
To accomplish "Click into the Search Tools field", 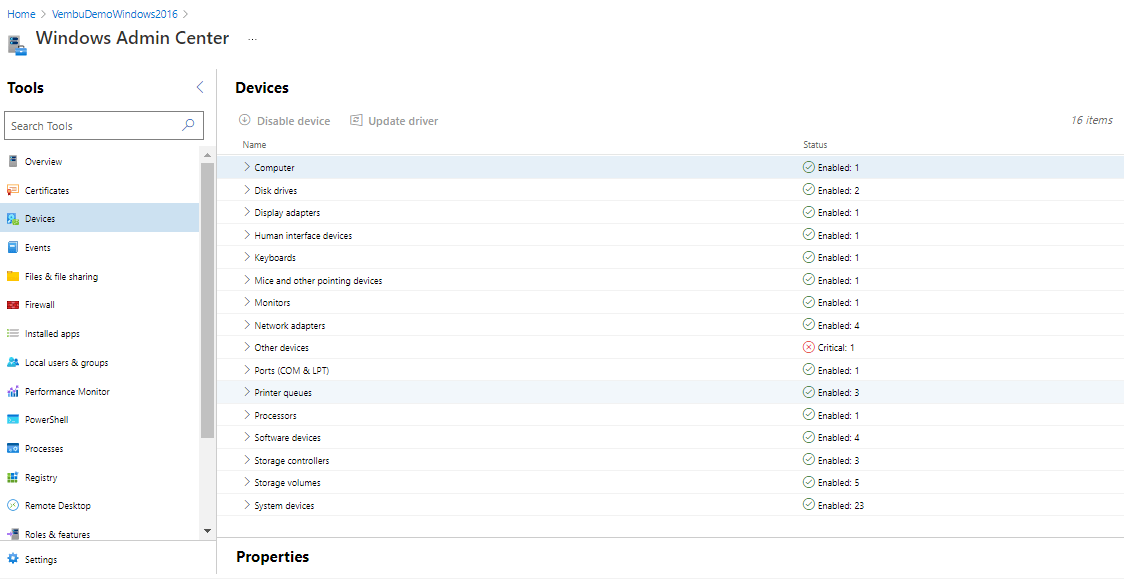I will point(104,125).
